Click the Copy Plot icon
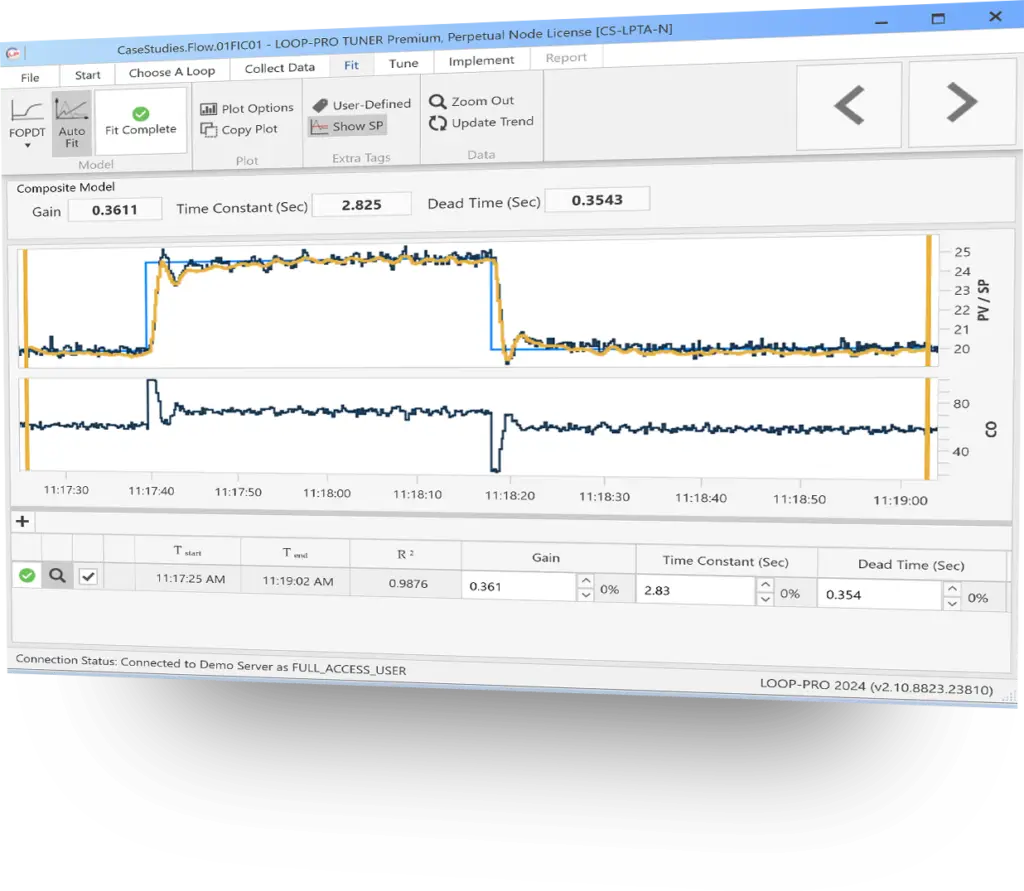 tap(209, 130)
